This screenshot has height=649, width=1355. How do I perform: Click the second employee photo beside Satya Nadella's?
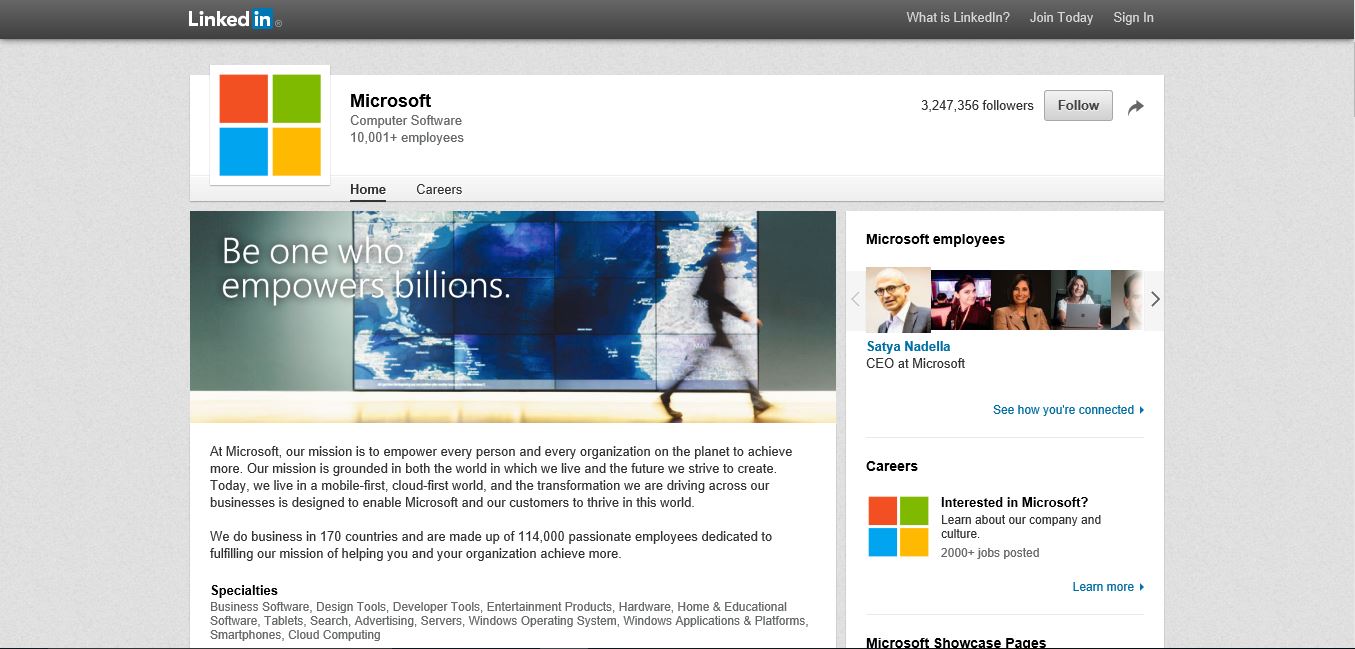point(961,300)
